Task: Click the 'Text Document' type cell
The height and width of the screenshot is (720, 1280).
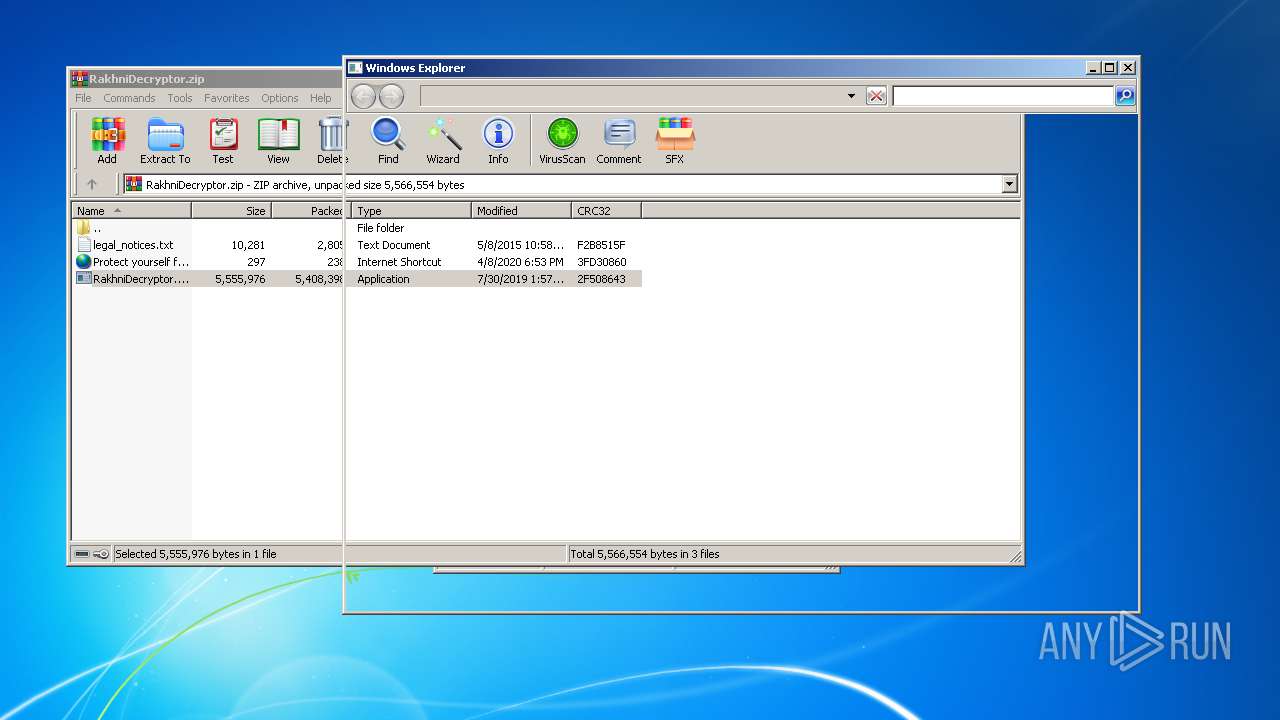Action: [394, 245]
